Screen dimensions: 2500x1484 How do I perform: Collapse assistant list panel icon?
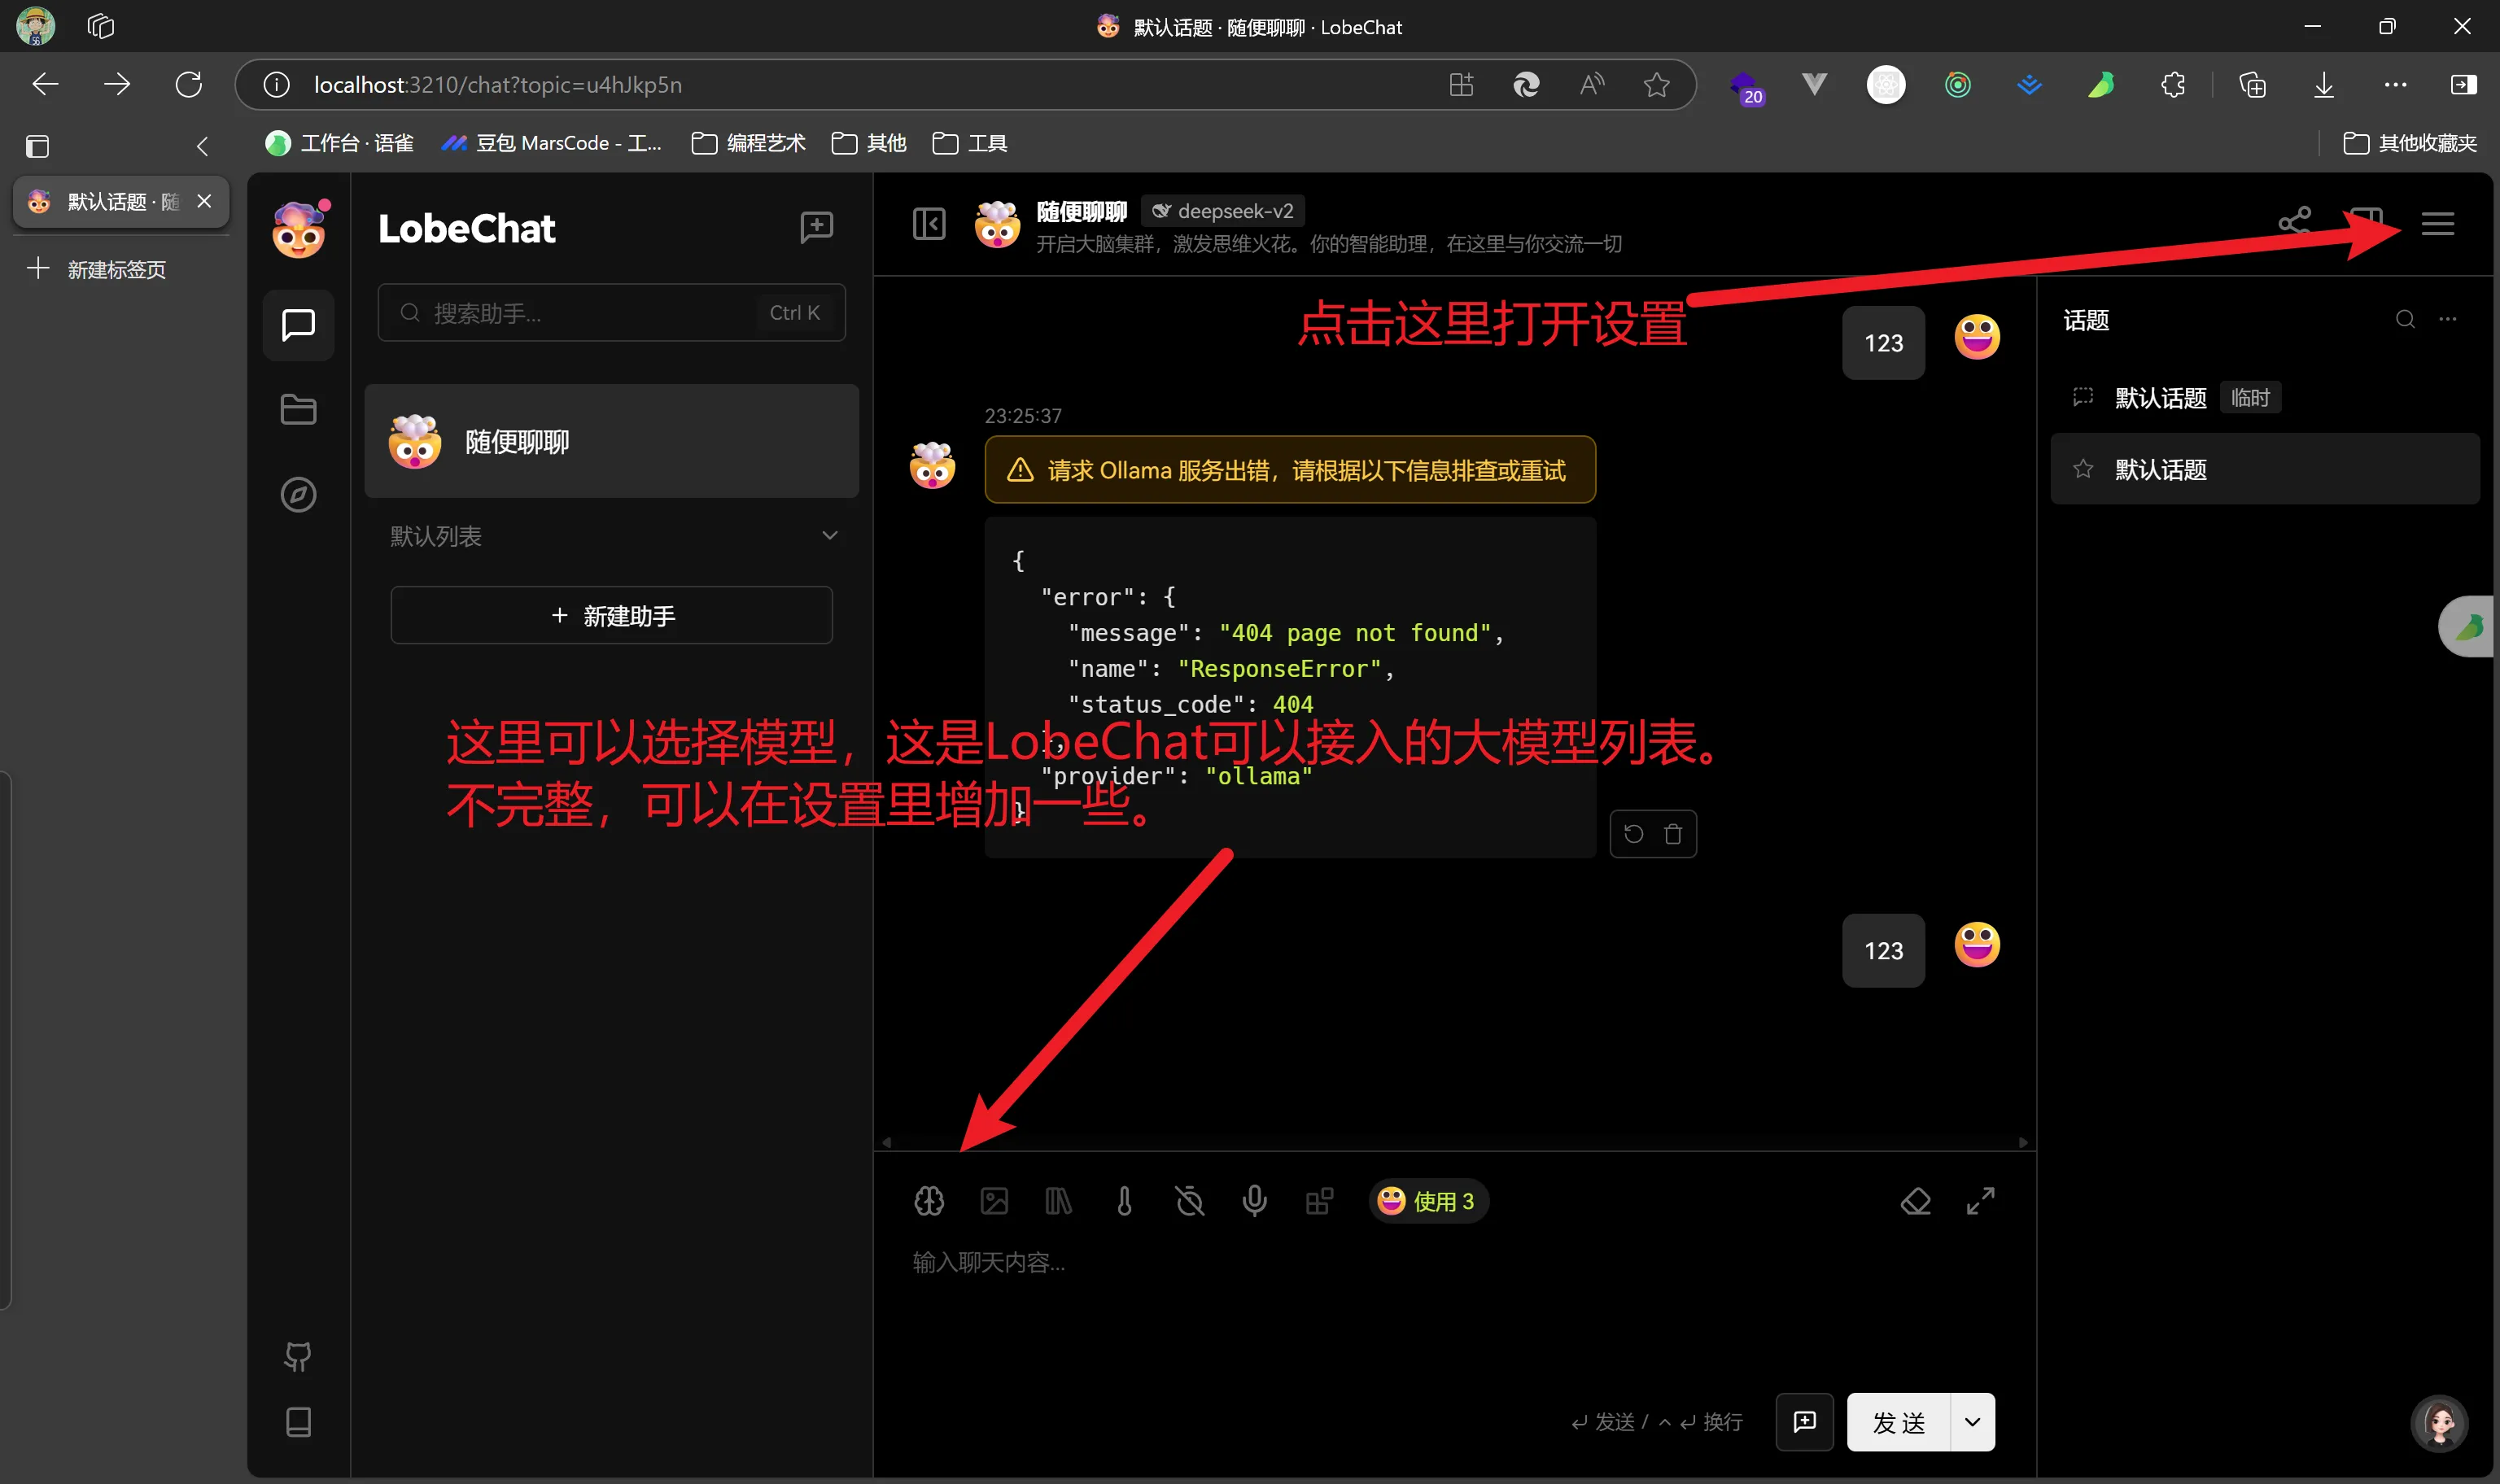coord(929,223)
